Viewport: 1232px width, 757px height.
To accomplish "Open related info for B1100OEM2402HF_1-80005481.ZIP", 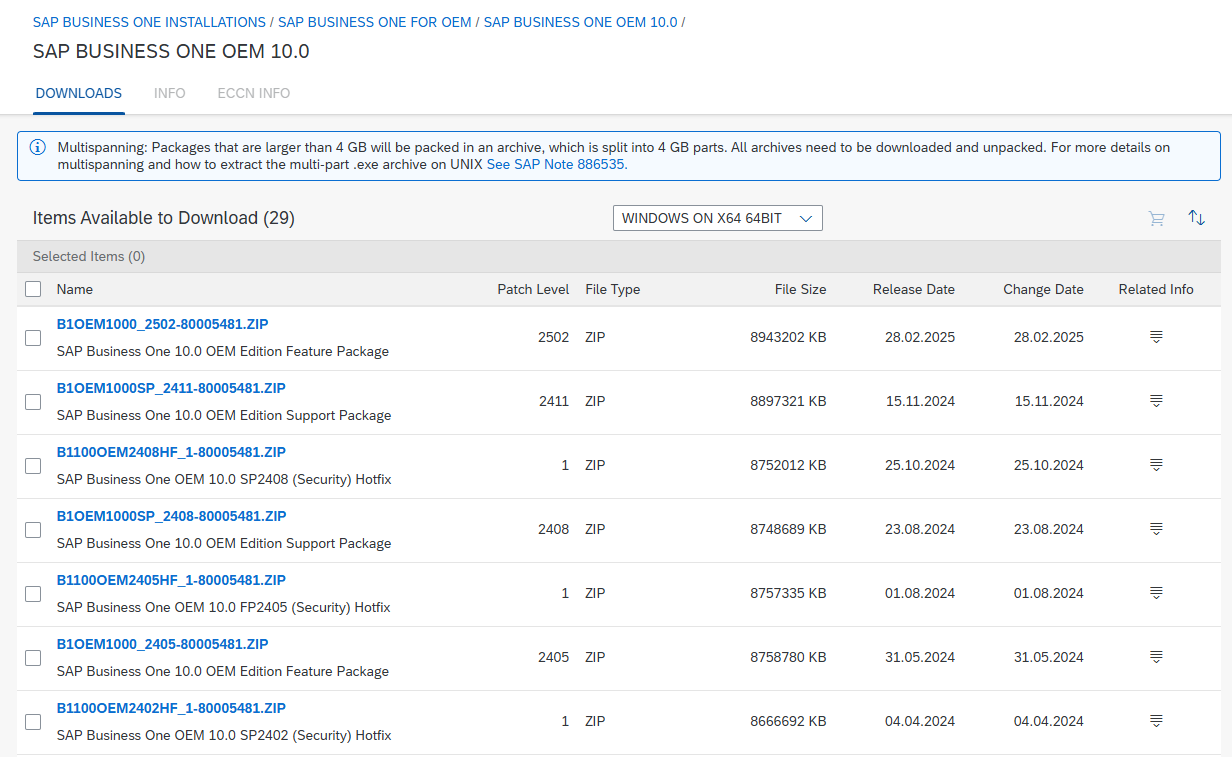I will point(1156,721).
